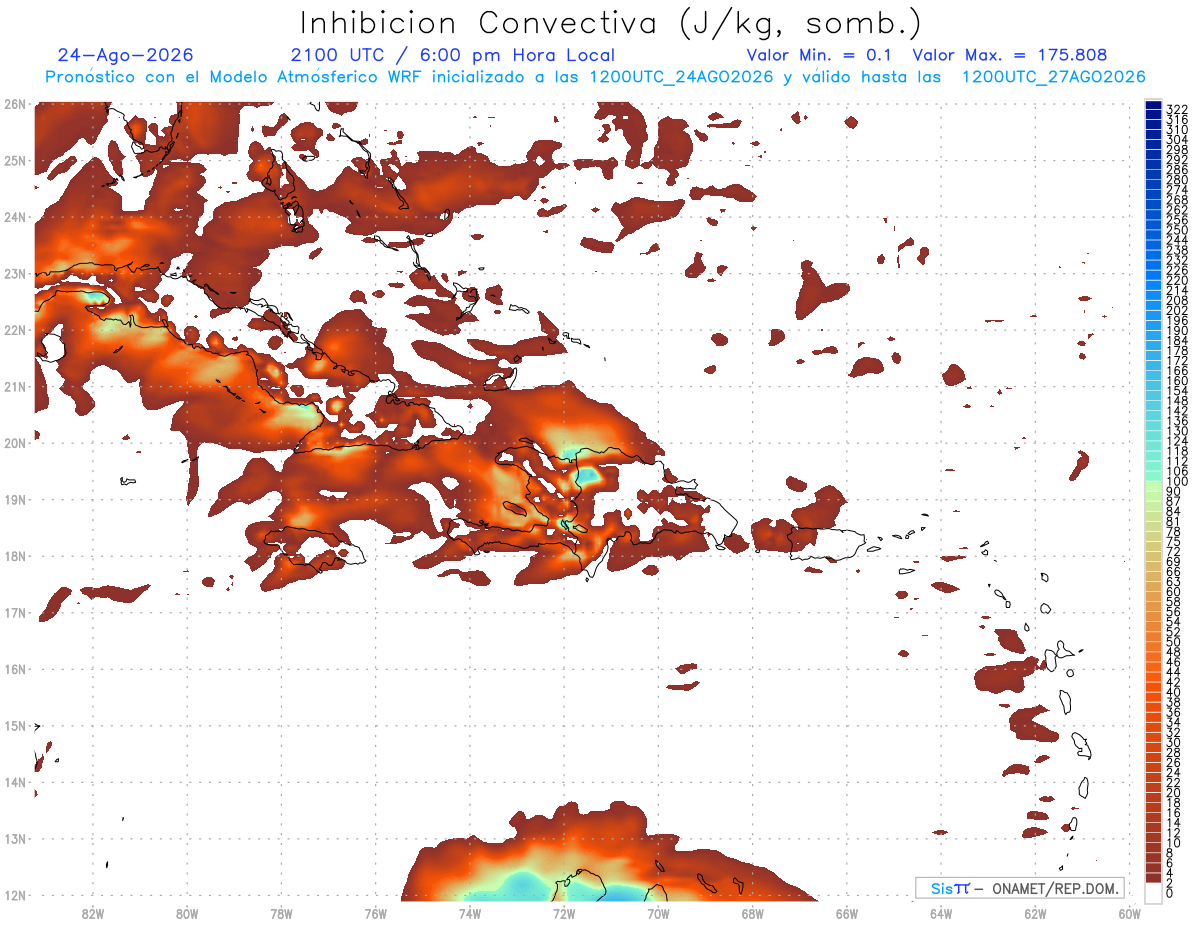Screen dimensions: 1200x927
Task: Click the "68W" longitude label
Action: point(753,913)
